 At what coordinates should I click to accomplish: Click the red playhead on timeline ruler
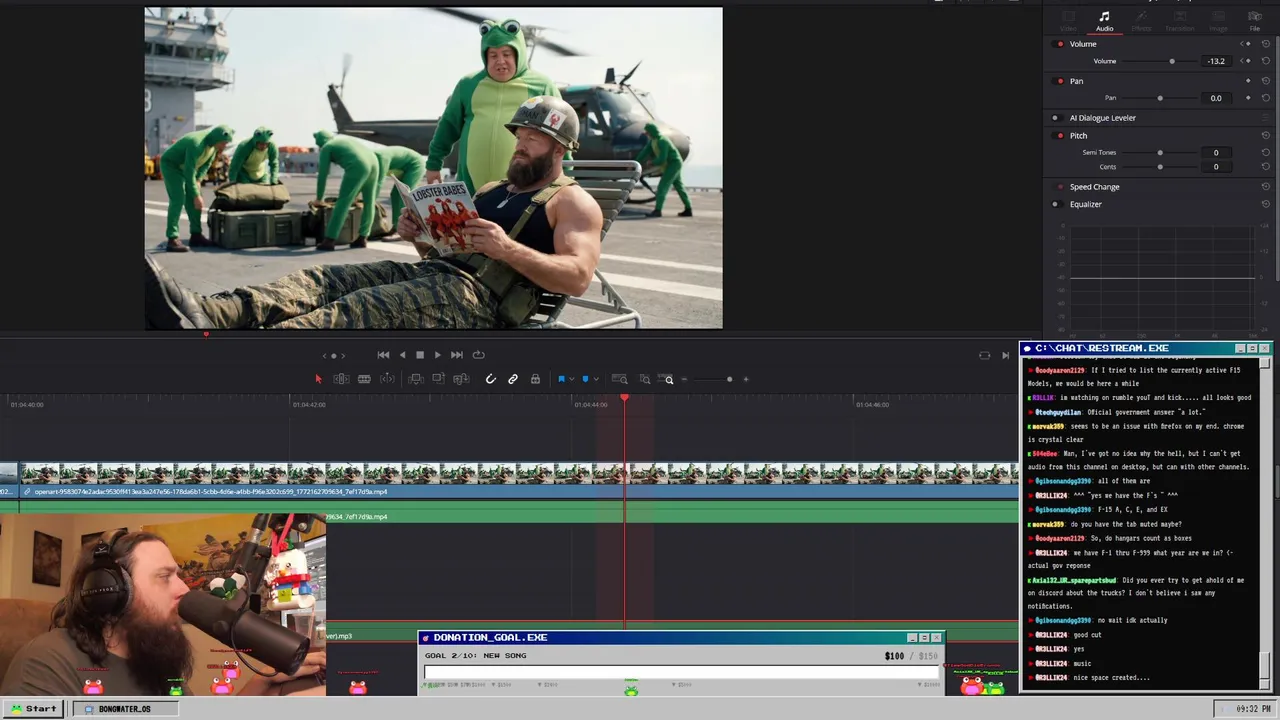(x=625, y=398)
